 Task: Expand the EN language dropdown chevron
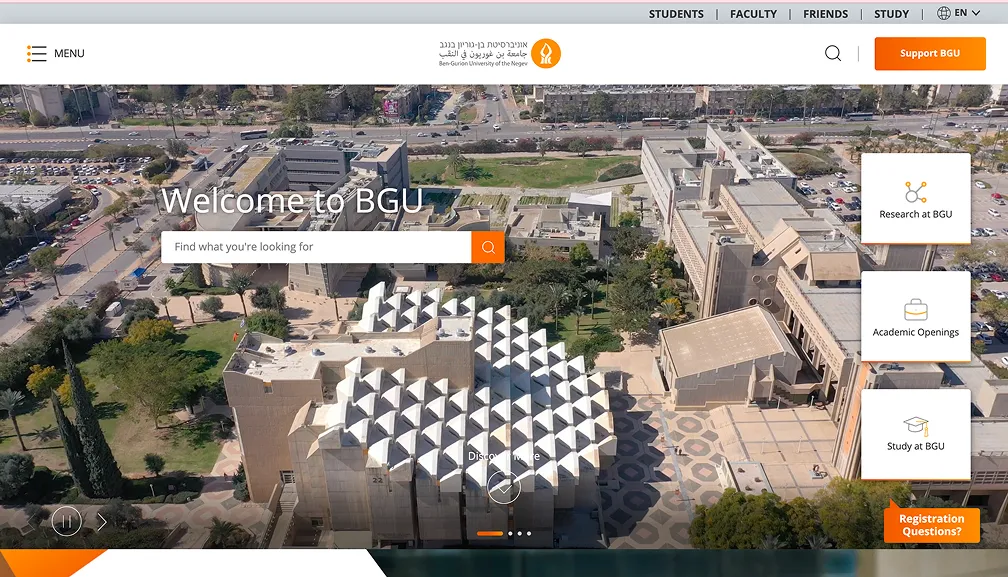(x=976, y=13)
